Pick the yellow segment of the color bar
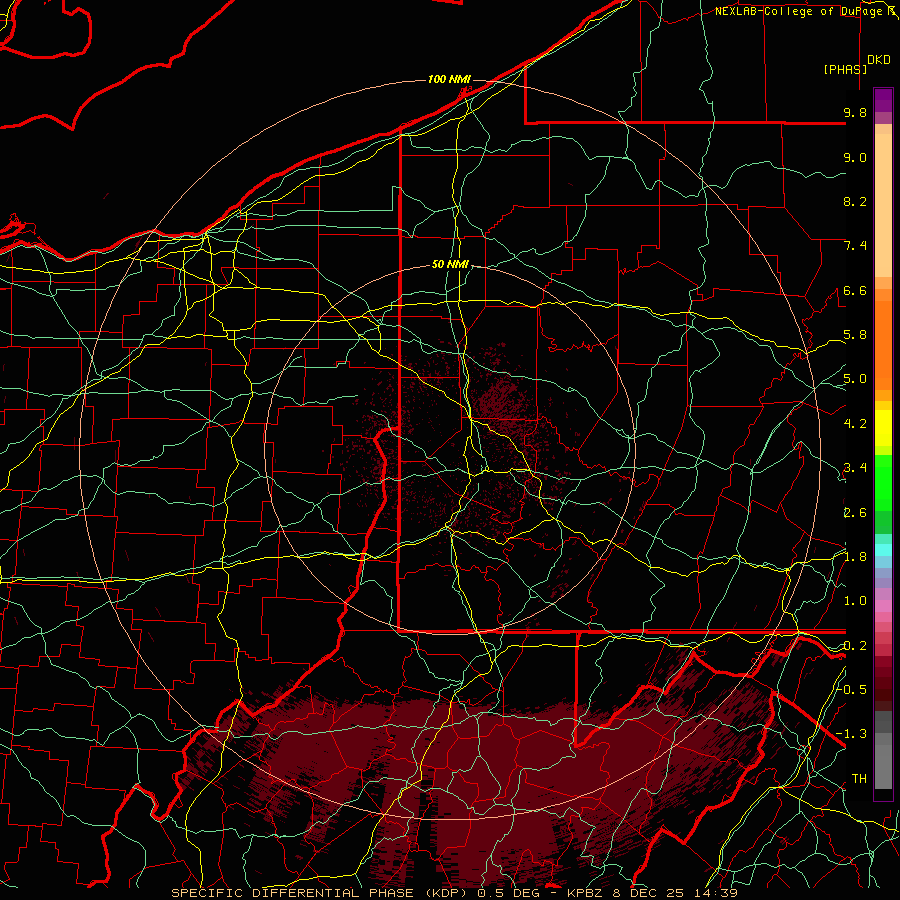 point(883,428)
